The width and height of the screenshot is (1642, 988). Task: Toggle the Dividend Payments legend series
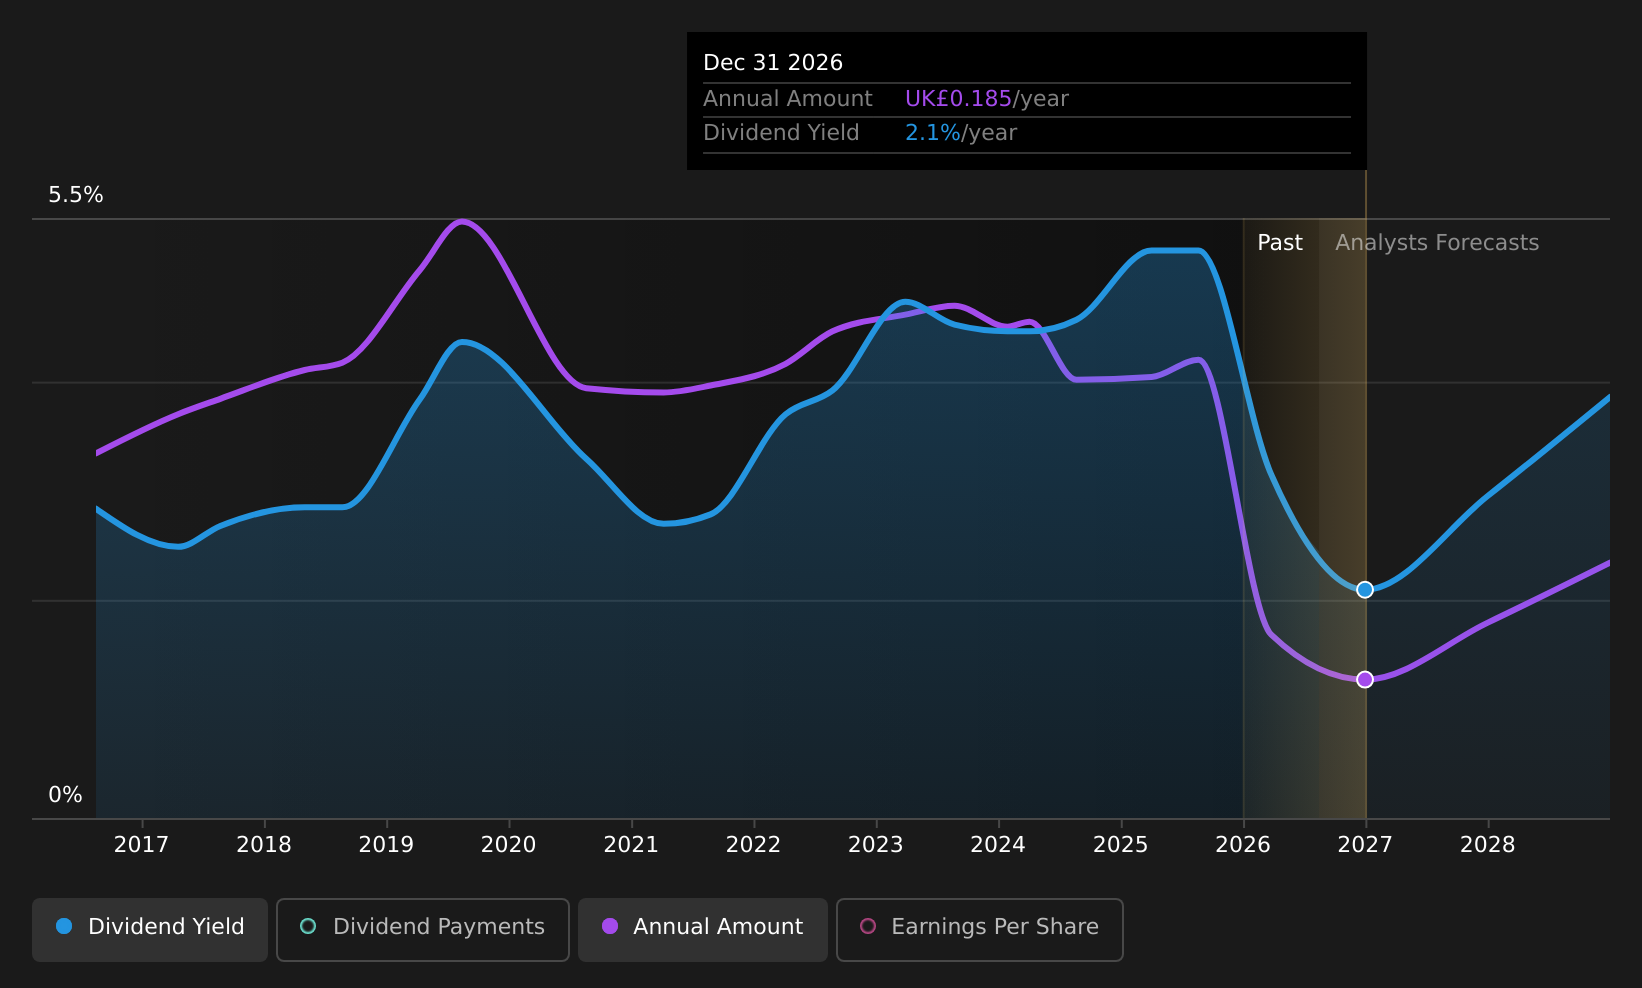[x=423, y=930]
